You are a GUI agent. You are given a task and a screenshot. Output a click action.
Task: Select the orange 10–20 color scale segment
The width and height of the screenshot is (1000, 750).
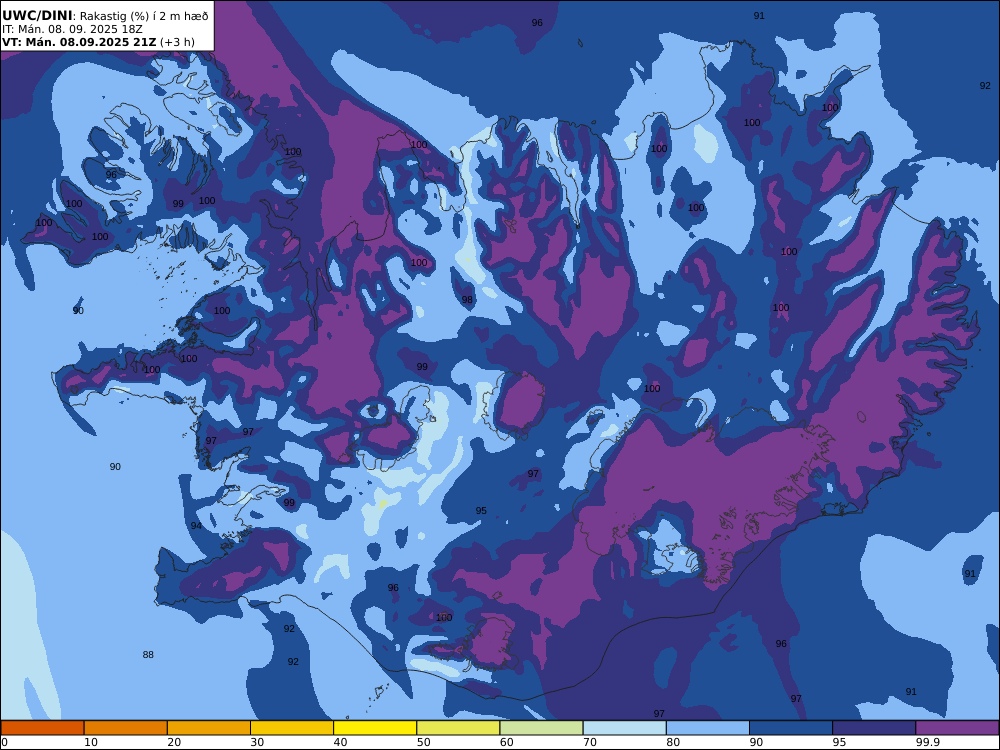click(126, 728)
